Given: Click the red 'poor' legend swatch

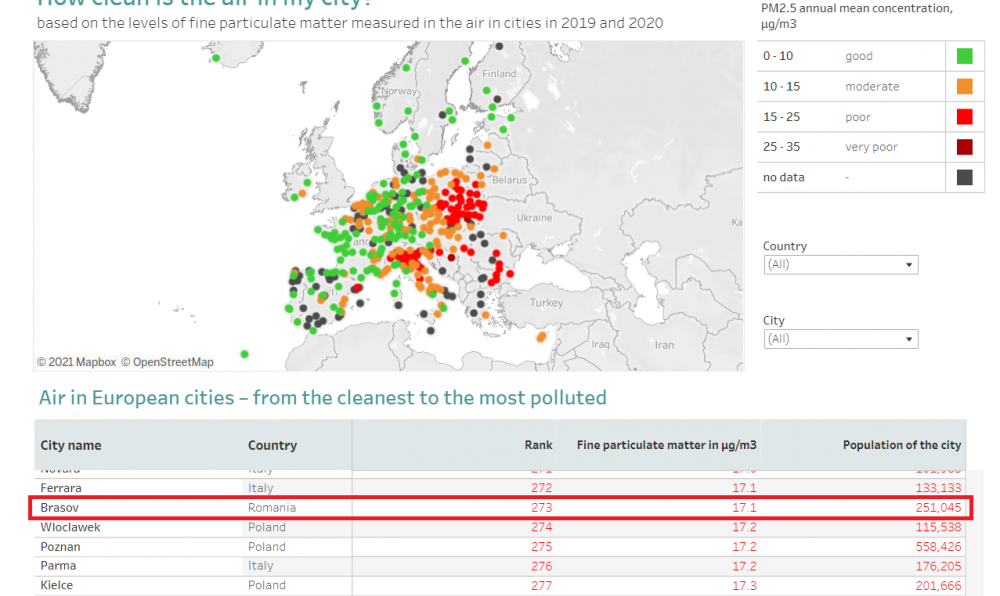Looking at the screenshot, I should pyautogui.click(x=964, y=117).
